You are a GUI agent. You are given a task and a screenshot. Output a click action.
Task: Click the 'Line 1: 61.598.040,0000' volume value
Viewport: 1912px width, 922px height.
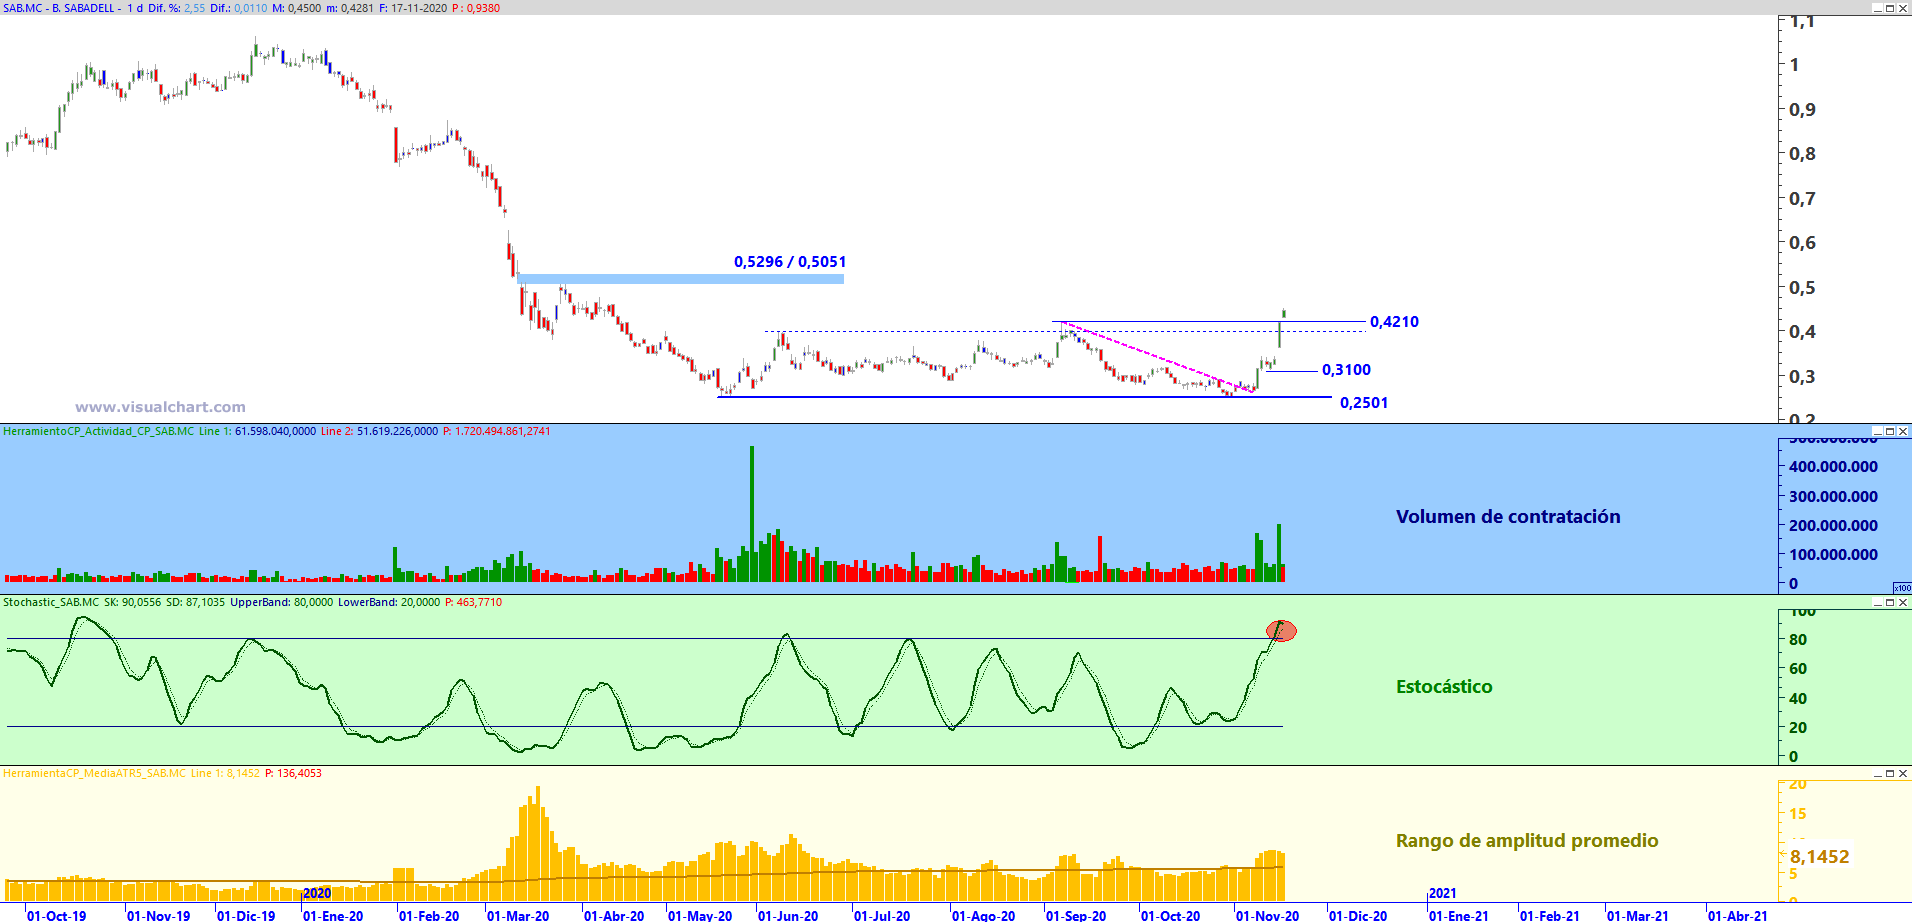(x=257, y=431)
